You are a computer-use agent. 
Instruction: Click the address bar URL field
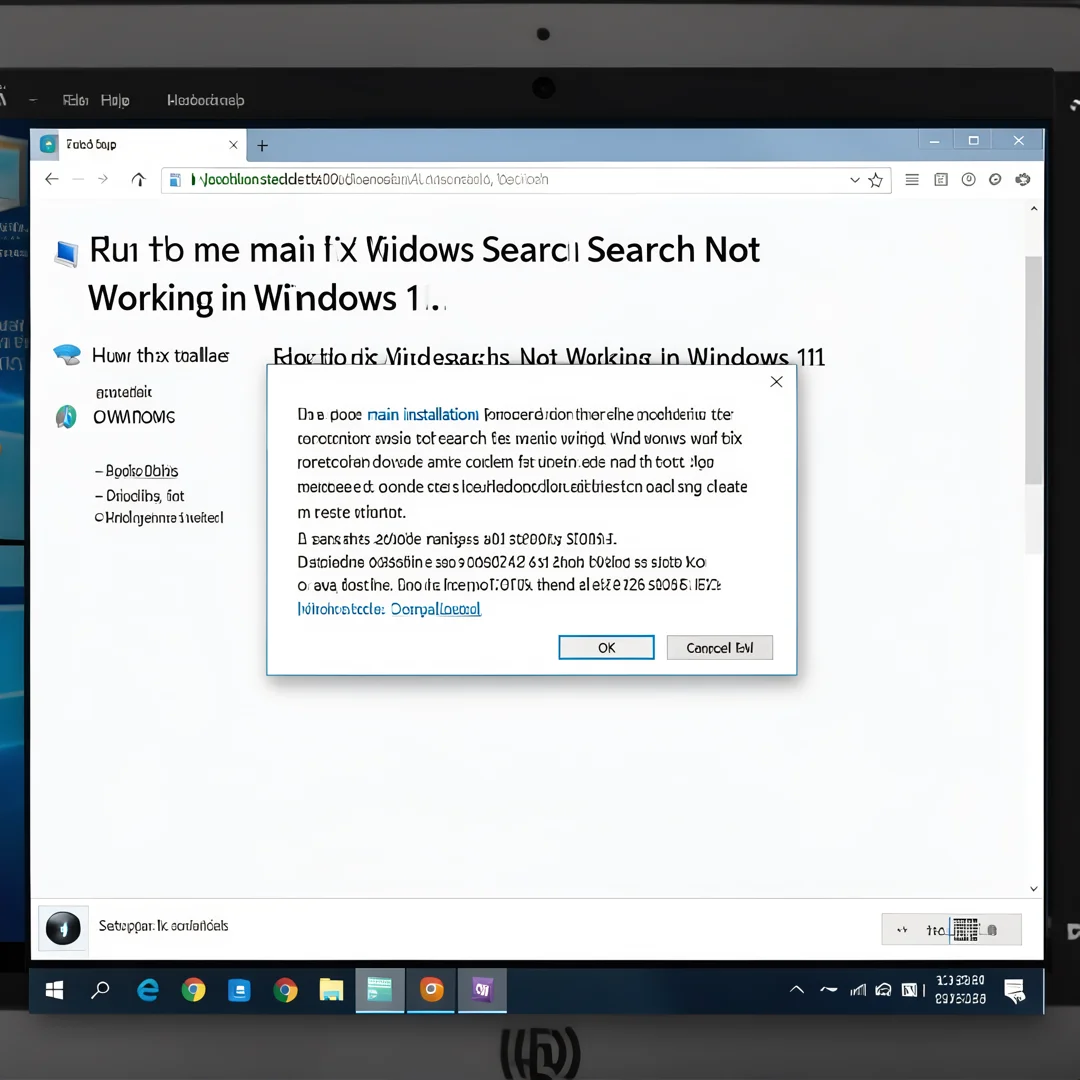coord(526,180)
